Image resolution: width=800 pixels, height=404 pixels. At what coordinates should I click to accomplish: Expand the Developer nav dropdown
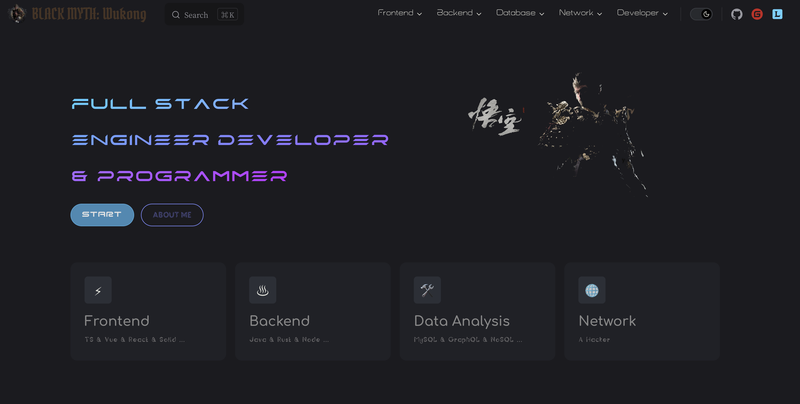tap(642, 13)
